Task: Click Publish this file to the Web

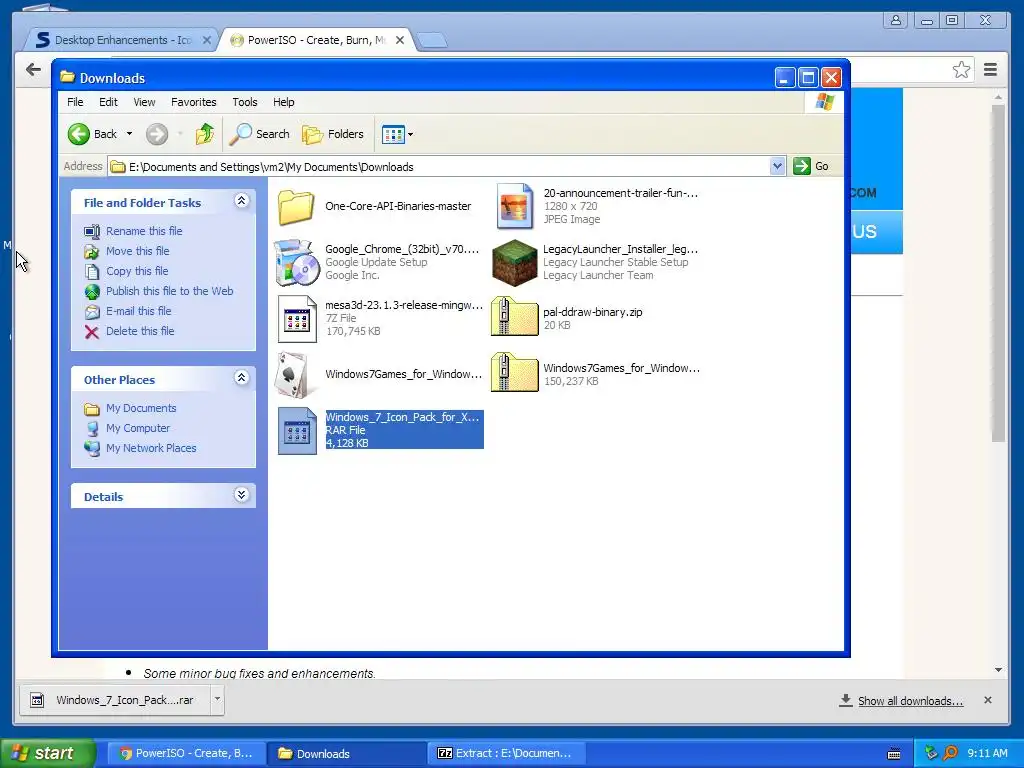Action: 170,291
